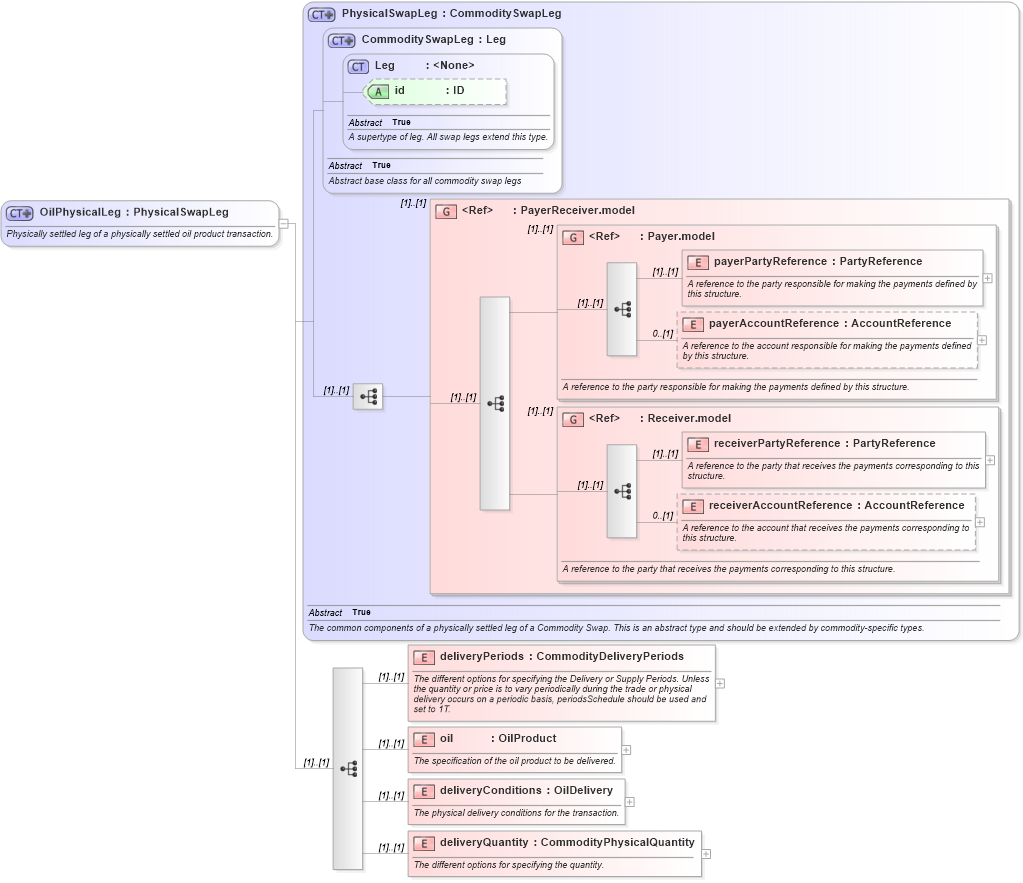Expand the deliveryQuantity plus box
Viewport: 1023px width, 883px height.
coord(707,854)
